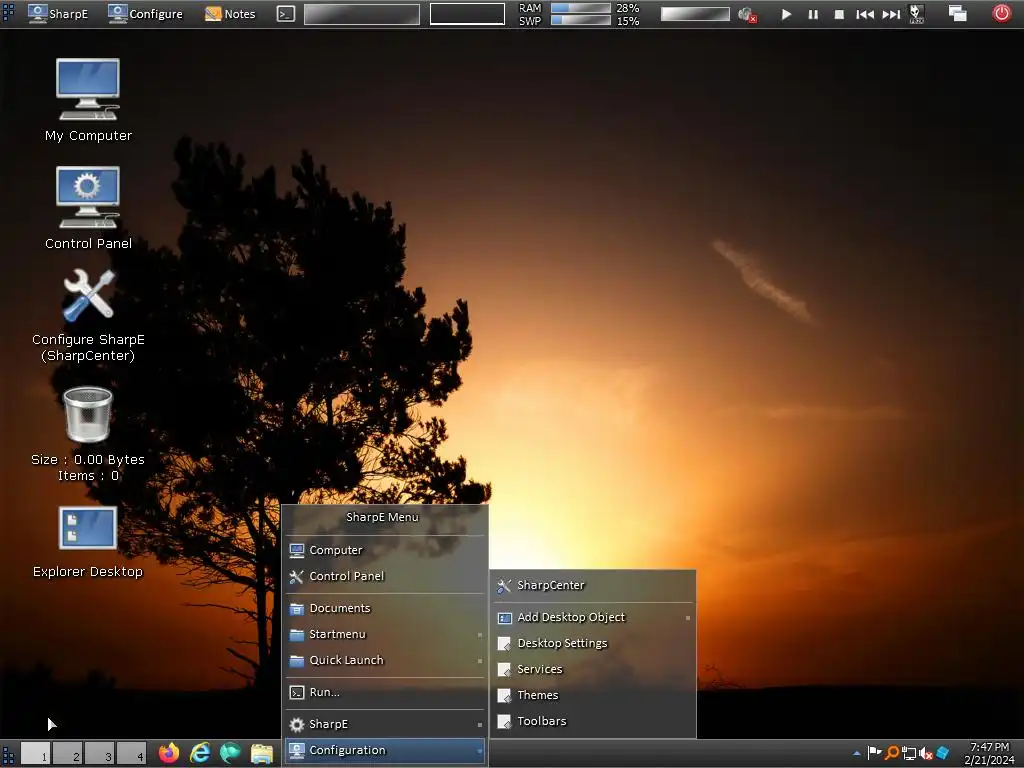The width and height of the screenshot is (1024, 768).
Task: Switch to virtual desktop 4
Action: point(132,754)
